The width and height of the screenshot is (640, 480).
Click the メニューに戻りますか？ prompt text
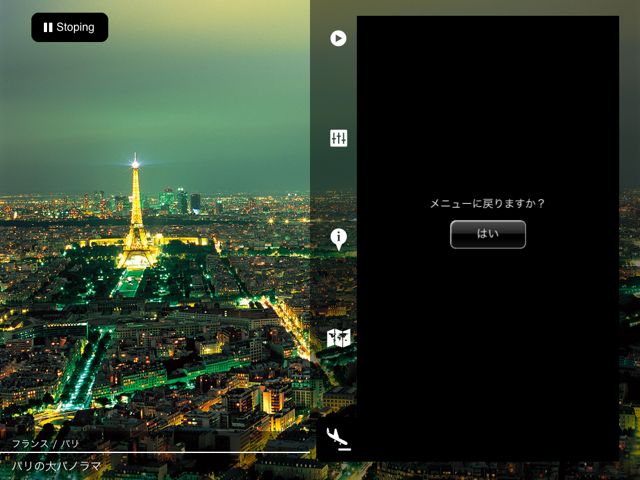487,203
